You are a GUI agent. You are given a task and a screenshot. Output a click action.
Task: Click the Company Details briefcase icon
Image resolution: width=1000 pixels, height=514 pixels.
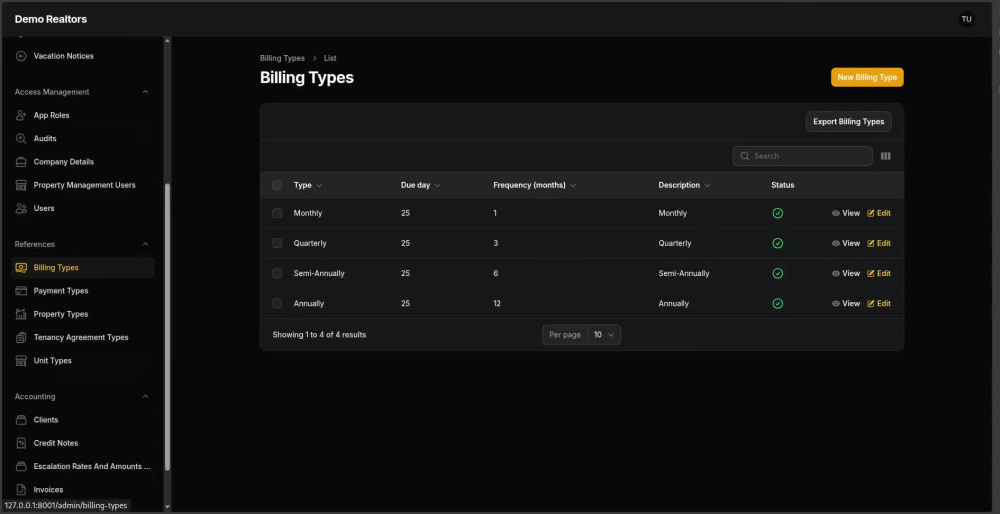click(x=21, y=162)
